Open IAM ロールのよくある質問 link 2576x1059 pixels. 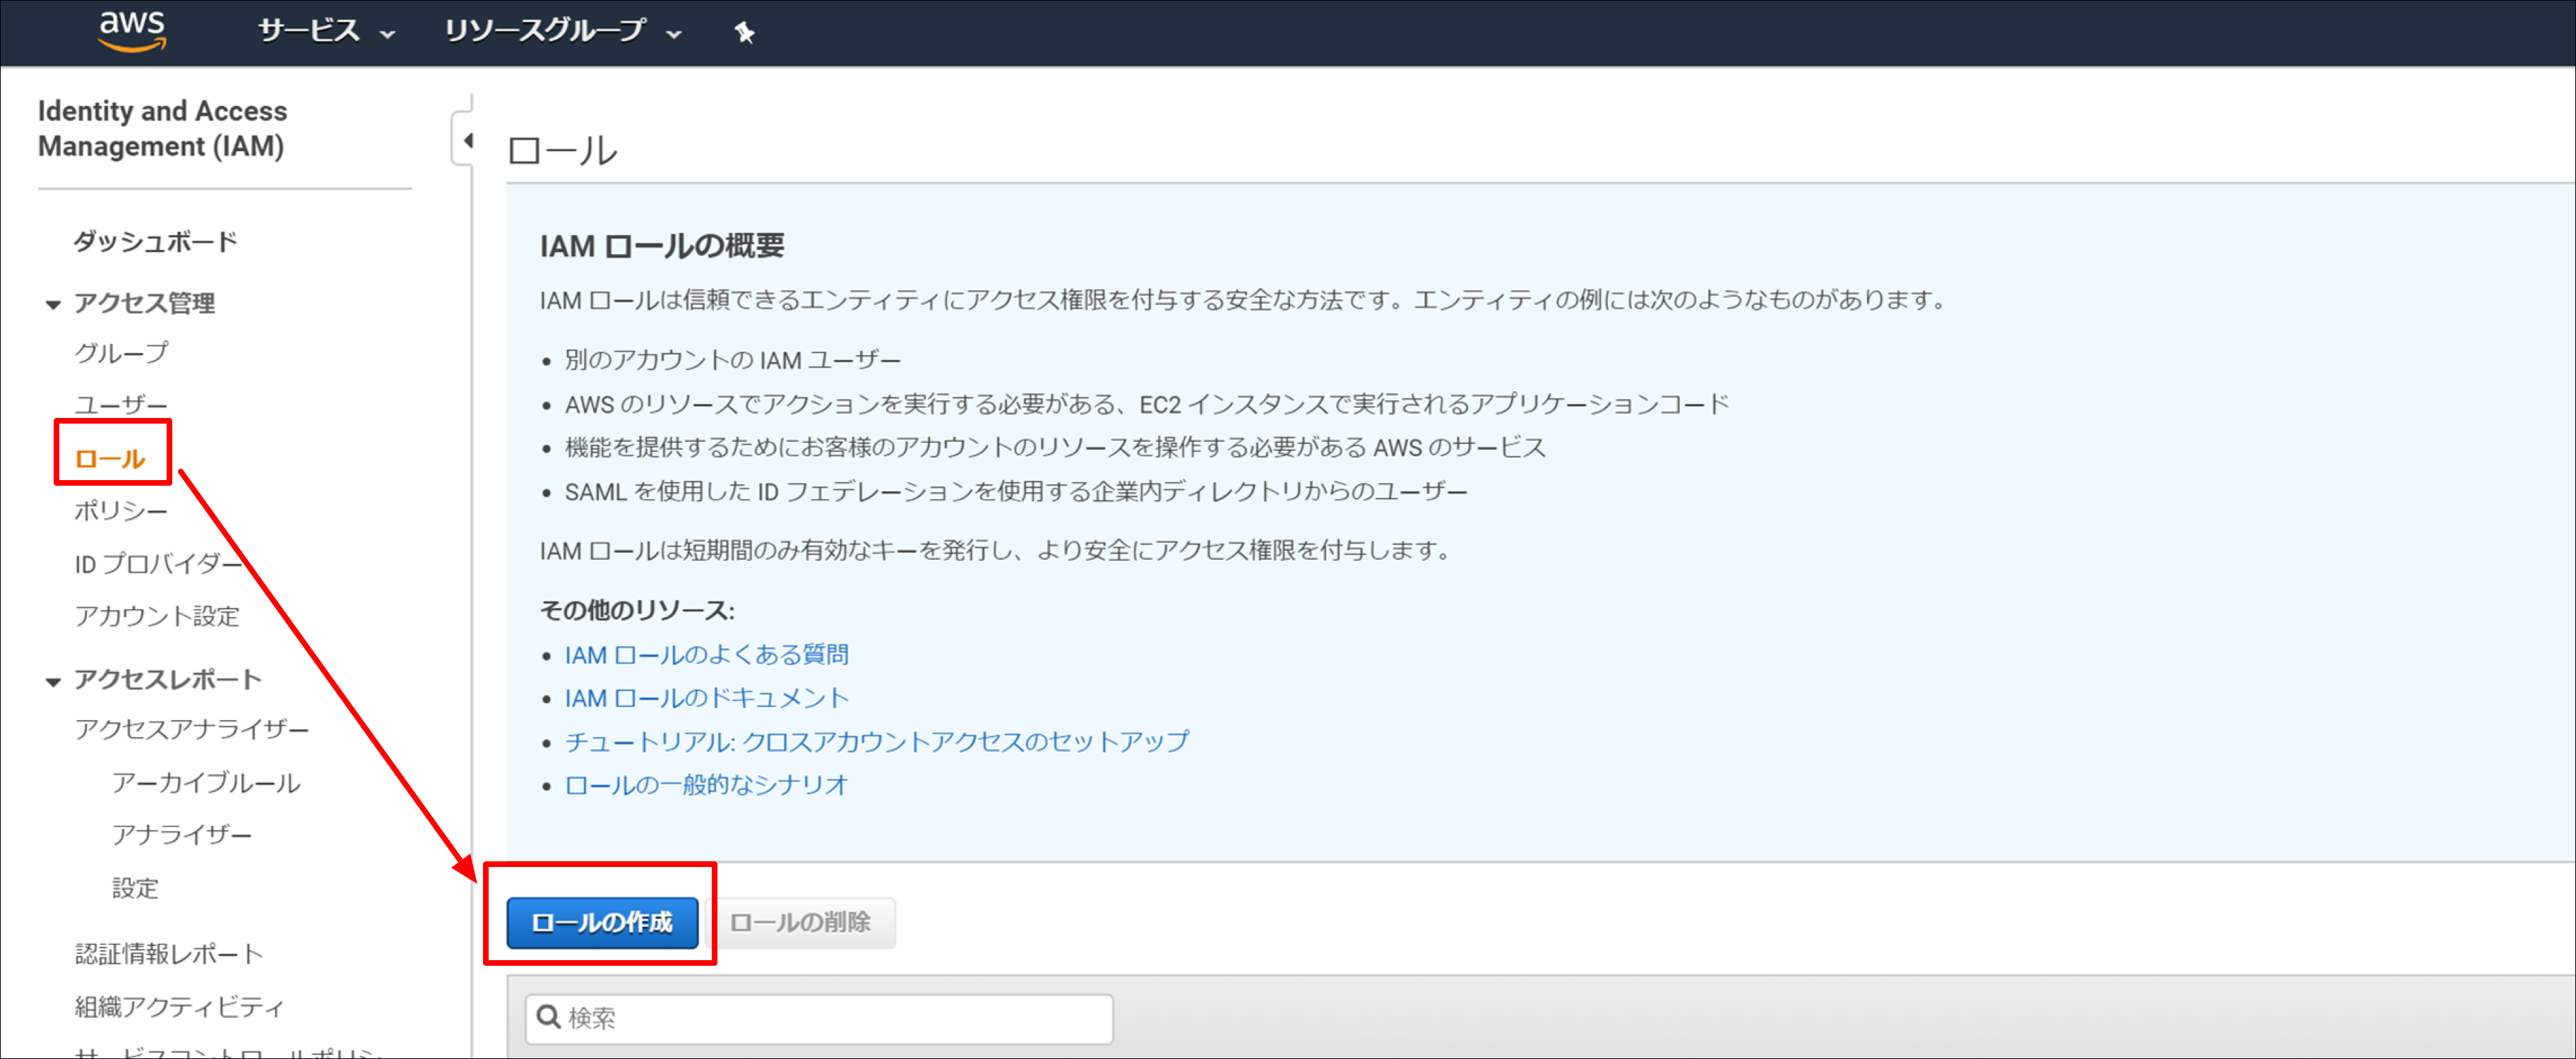(x=706, y=655)
